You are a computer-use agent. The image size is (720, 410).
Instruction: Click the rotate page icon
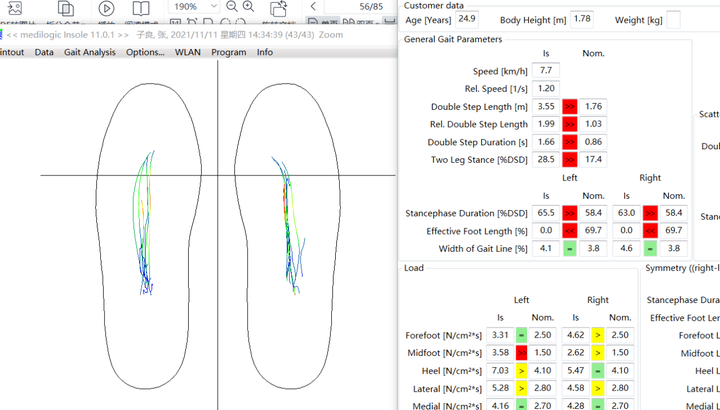pyautogui.click(x=280, y=7)
